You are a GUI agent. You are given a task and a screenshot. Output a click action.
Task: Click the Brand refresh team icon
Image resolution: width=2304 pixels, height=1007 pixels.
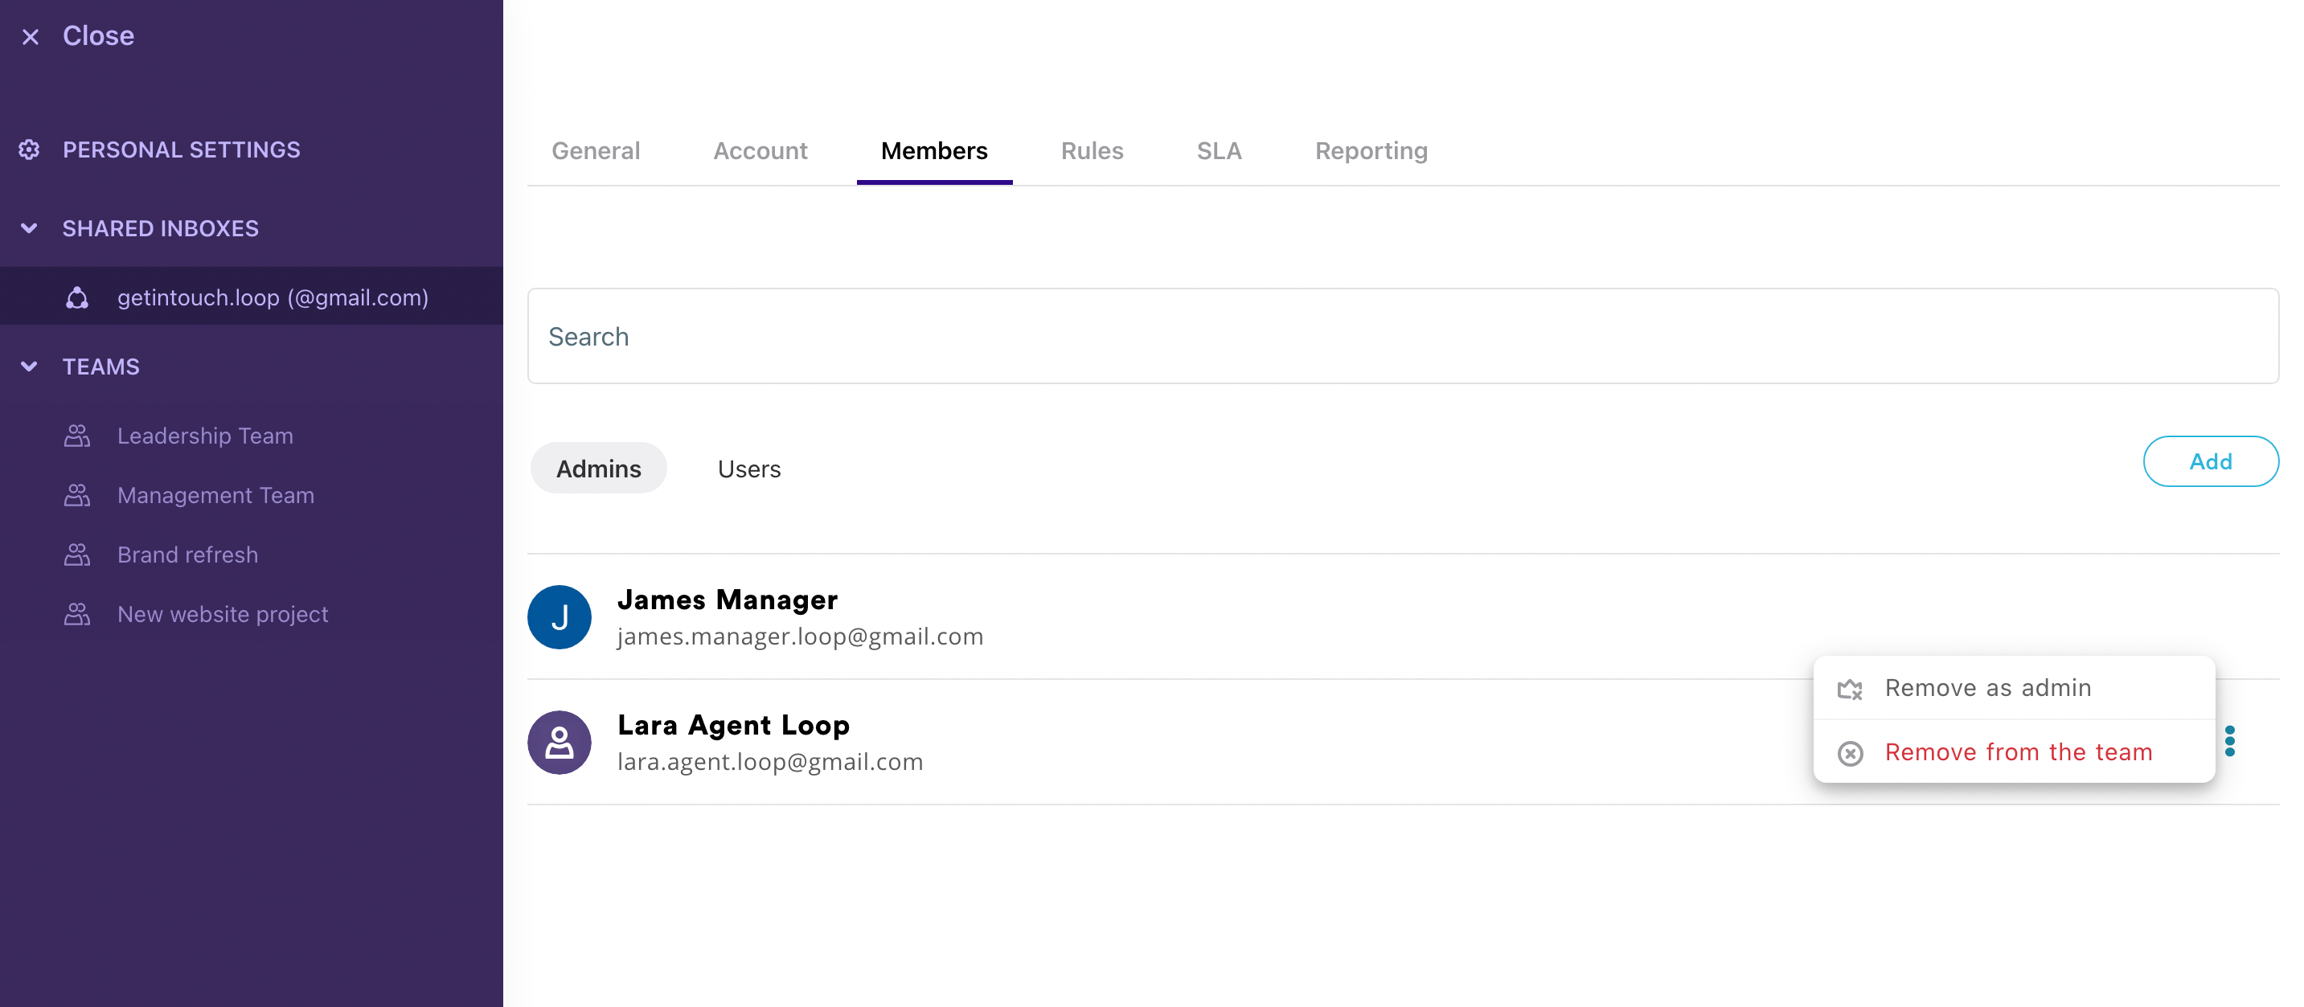[x=77, y=555]
